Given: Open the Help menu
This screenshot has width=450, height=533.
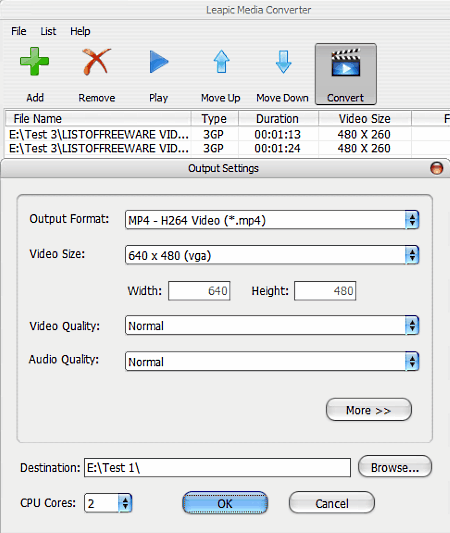Looking at the screenshot, I should [x=80, y=31].
